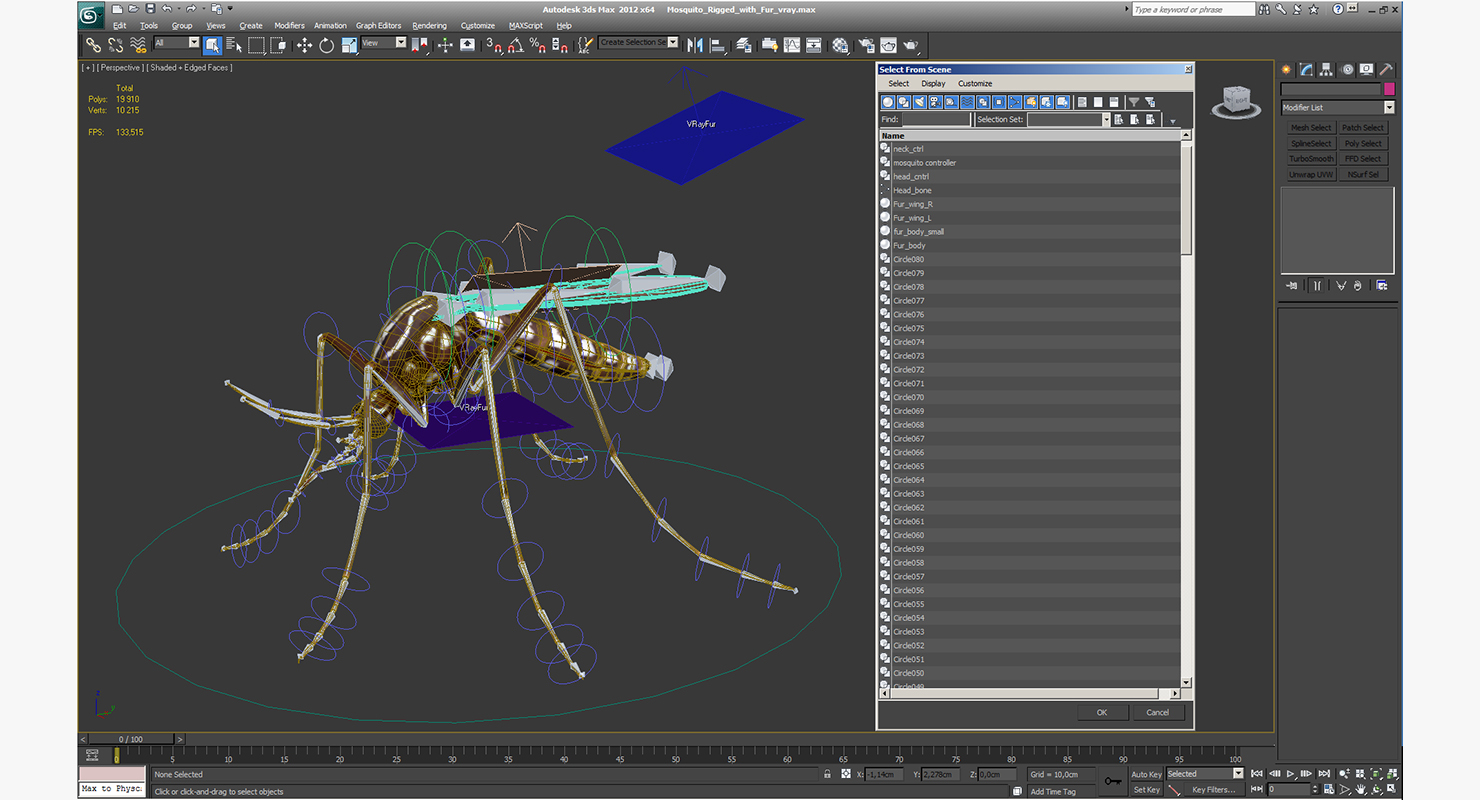
Task: Click the funnel filter icon in dialog
Action: click(1133, 102)
